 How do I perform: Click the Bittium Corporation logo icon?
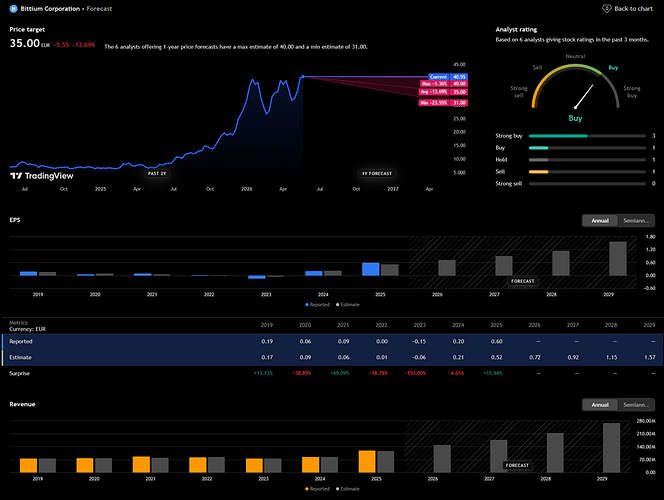pos(14,8)
